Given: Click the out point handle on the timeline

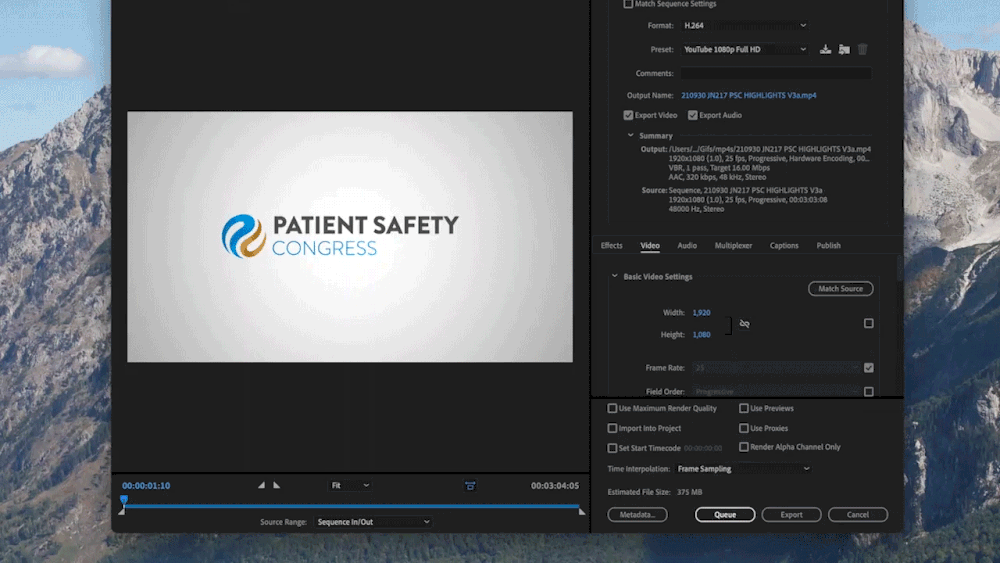Looking at the screenshot, I should [x=582, y=511].
